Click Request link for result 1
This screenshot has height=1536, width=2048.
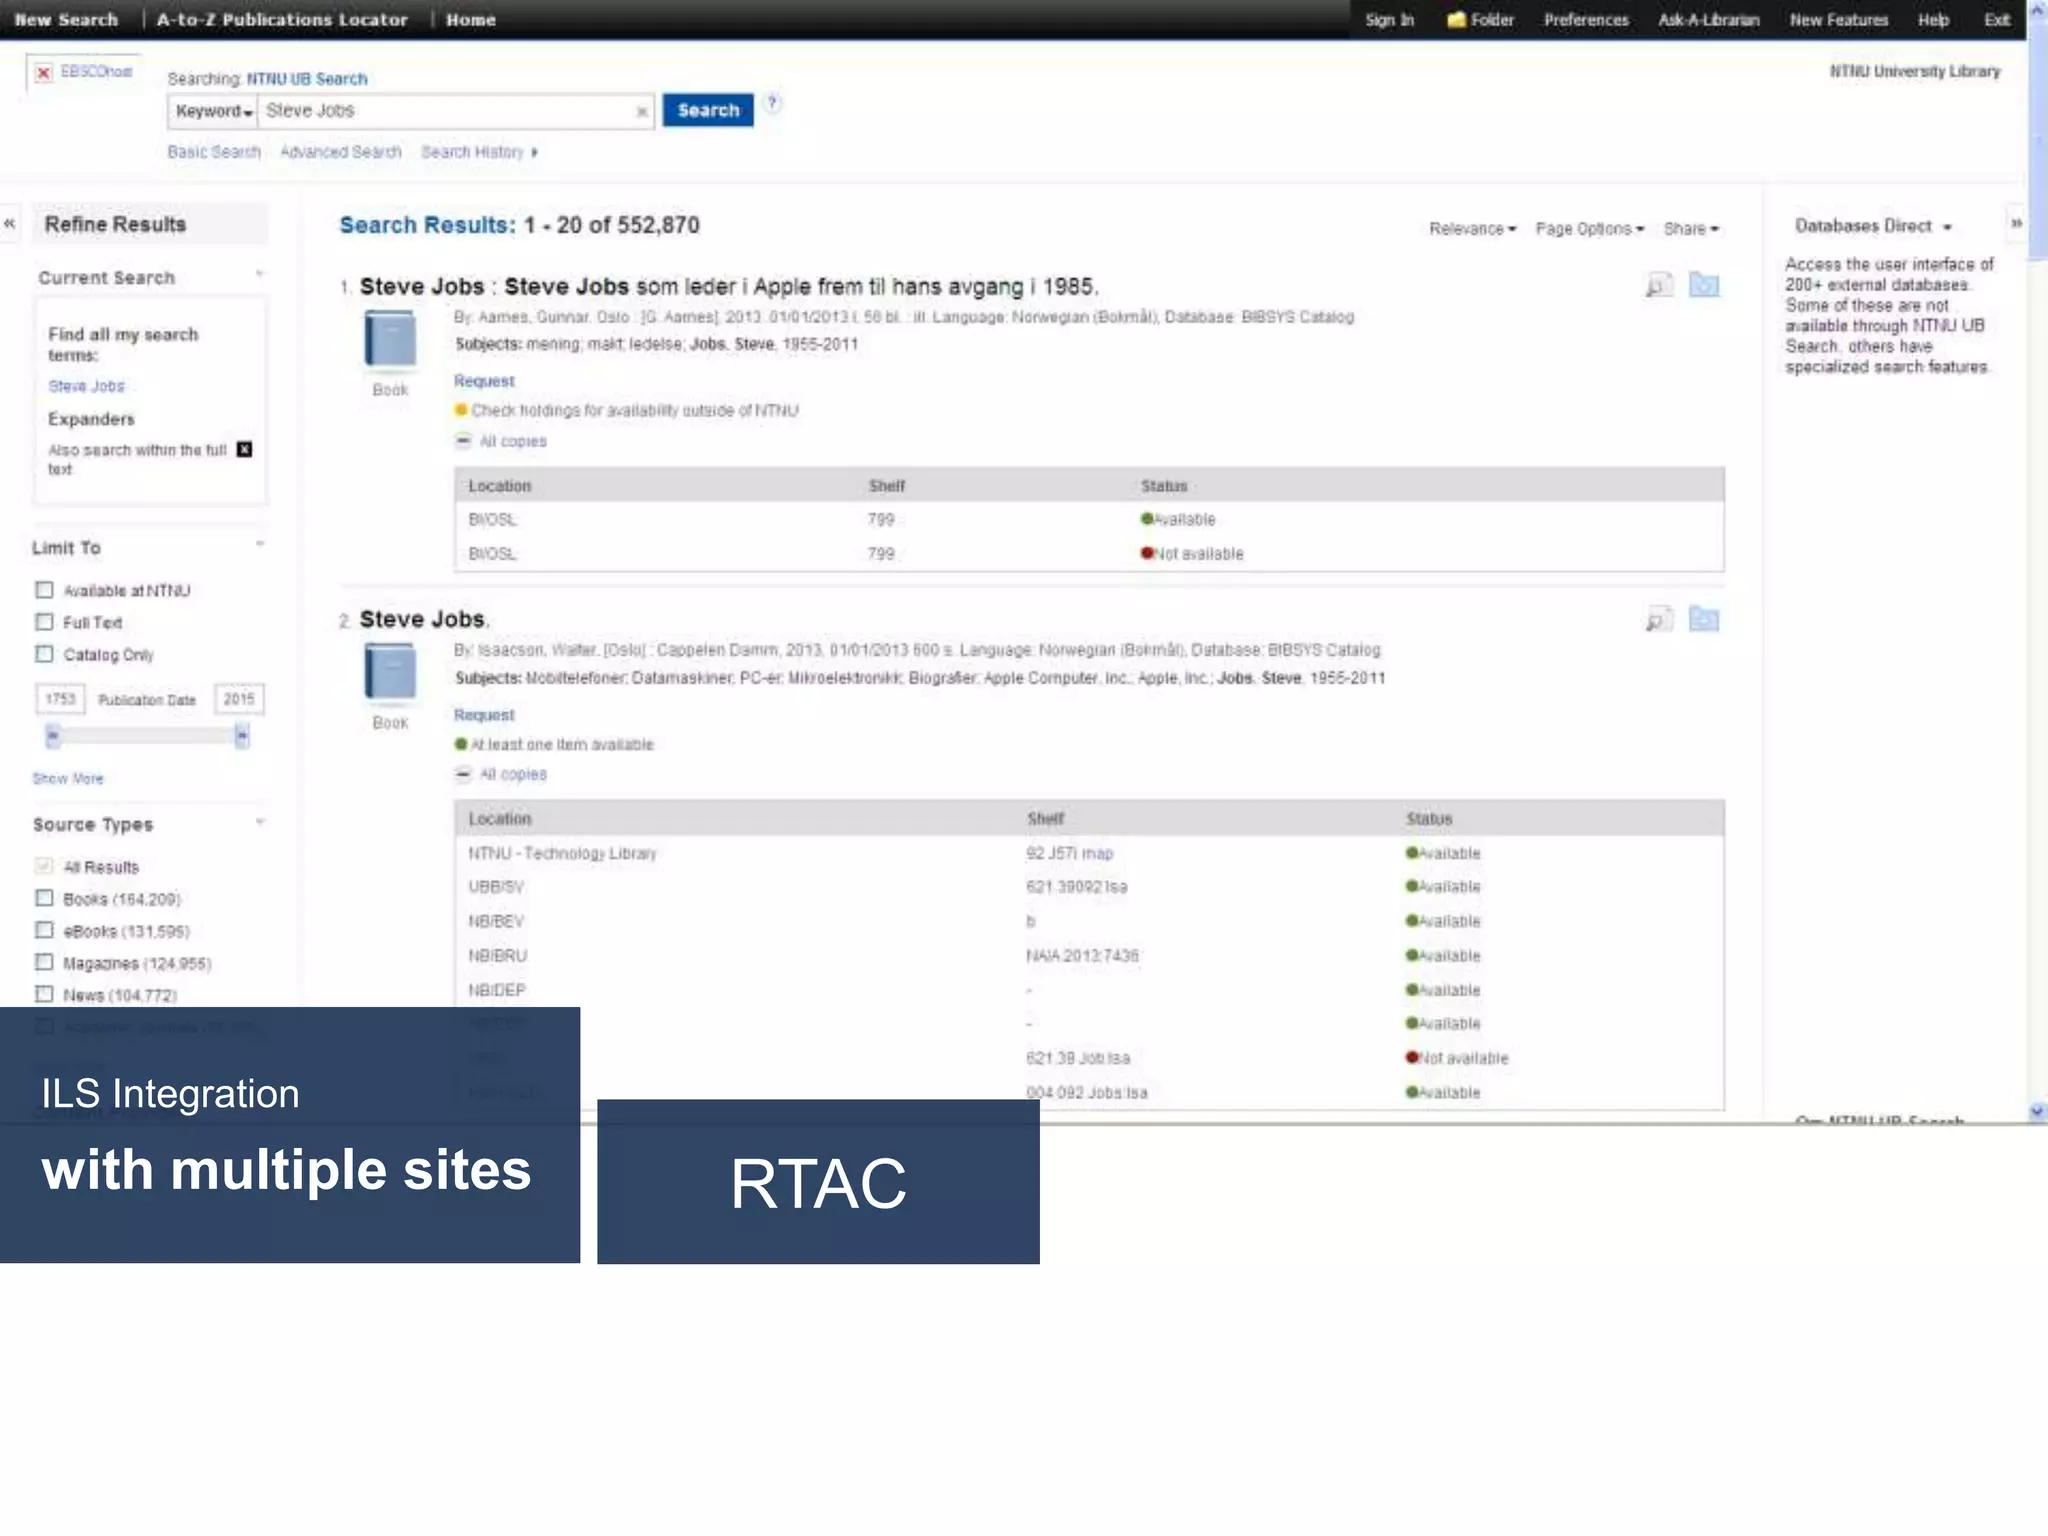click(x=484, y=381)
